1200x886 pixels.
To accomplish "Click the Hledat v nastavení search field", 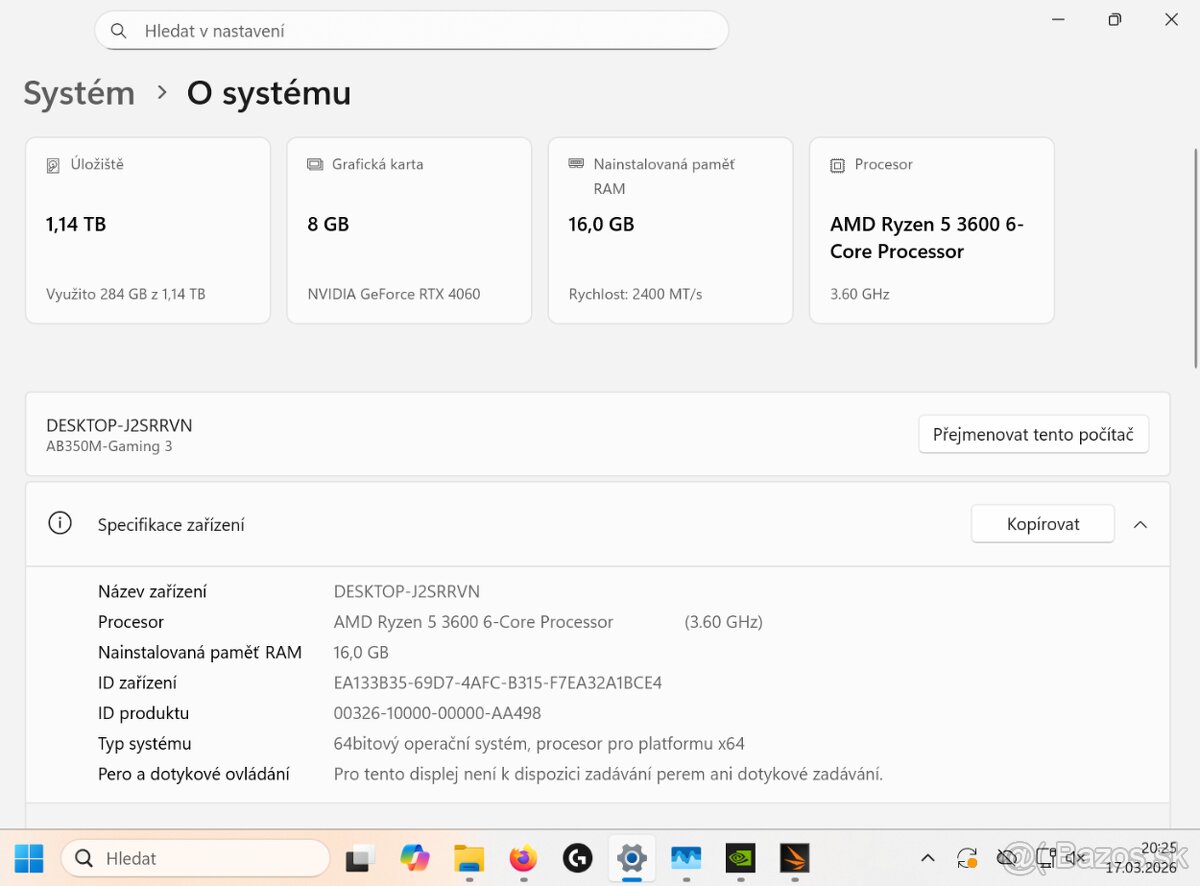I will (411, 30).
